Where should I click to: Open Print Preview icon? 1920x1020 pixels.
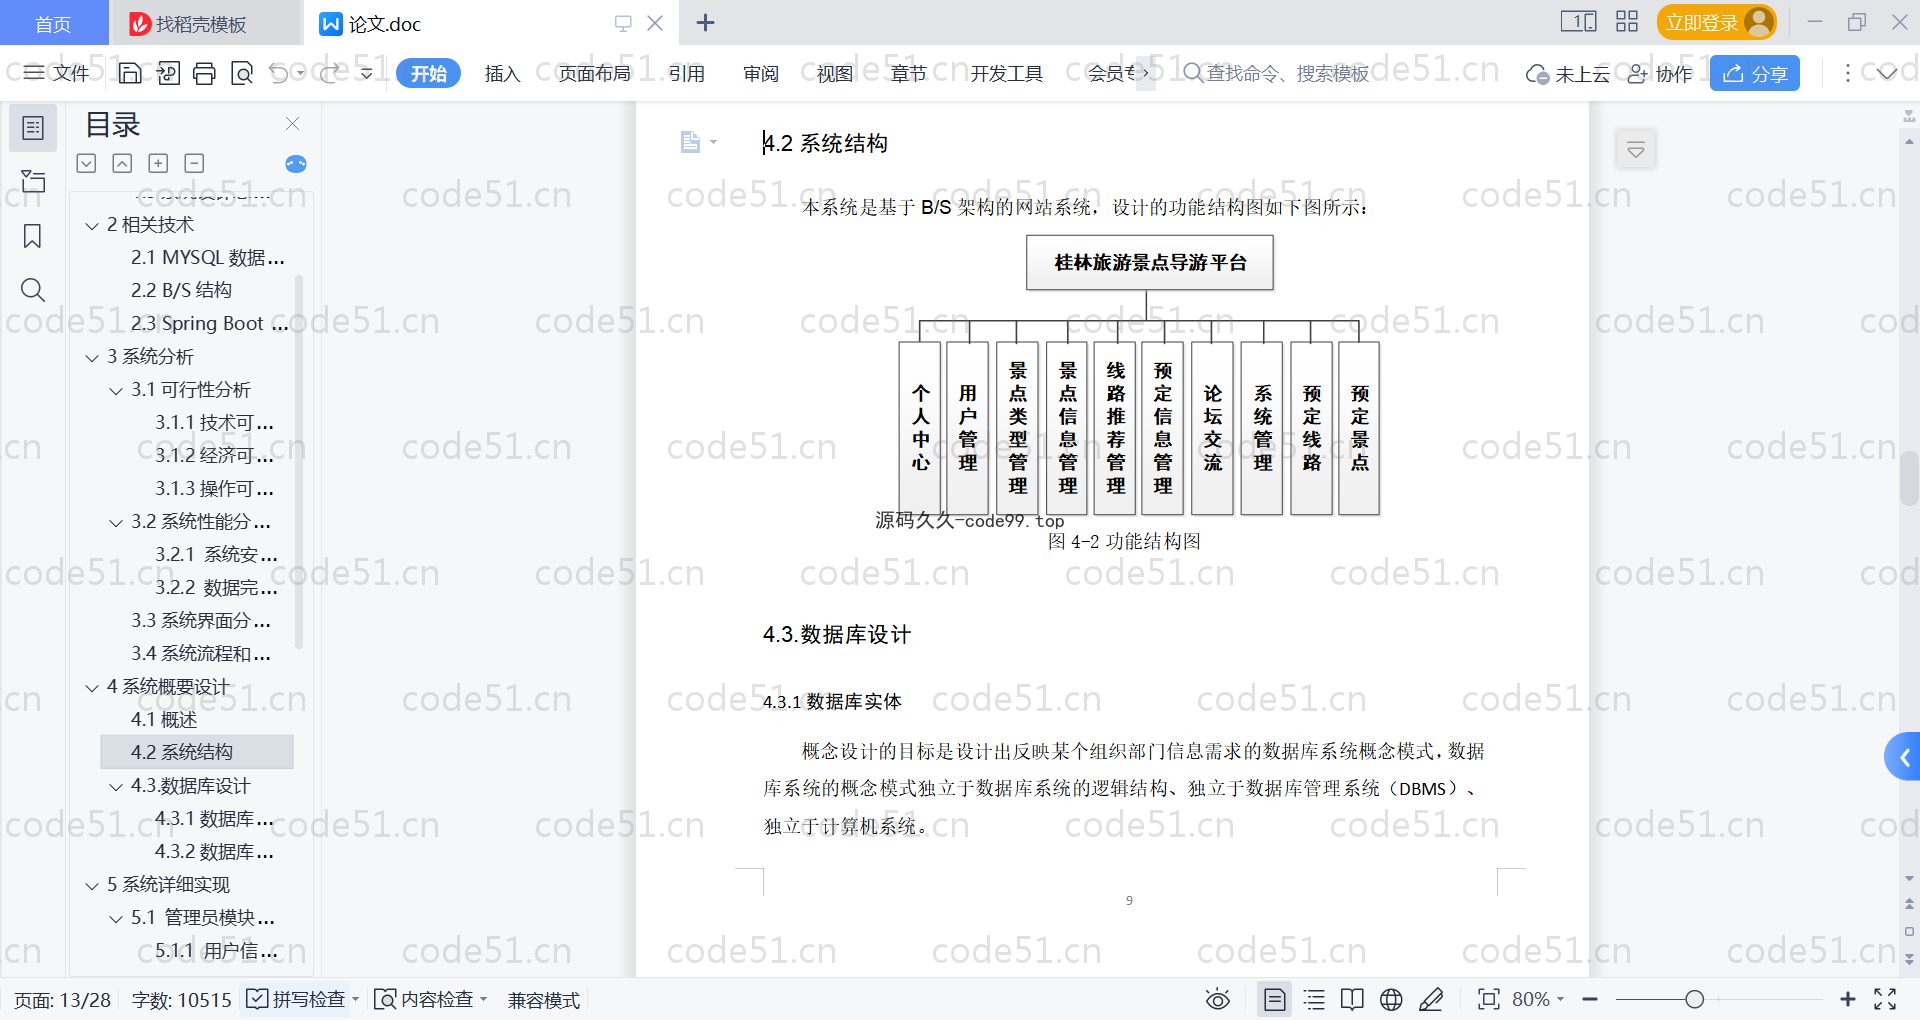241,73
